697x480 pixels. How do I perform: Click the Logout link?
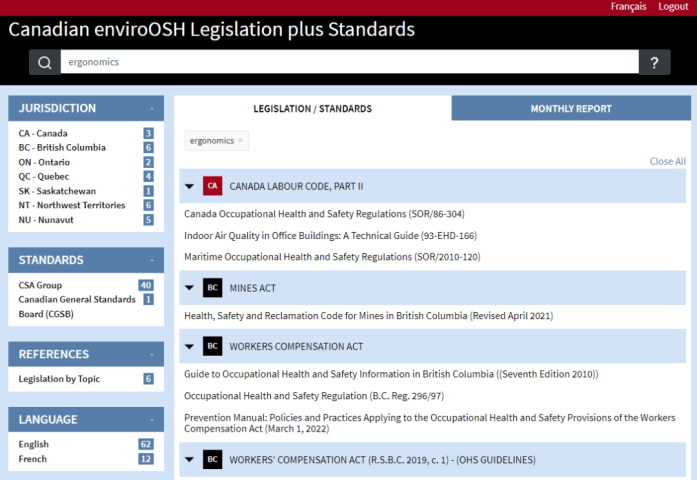pyautogui.click(x=673, y=7)
